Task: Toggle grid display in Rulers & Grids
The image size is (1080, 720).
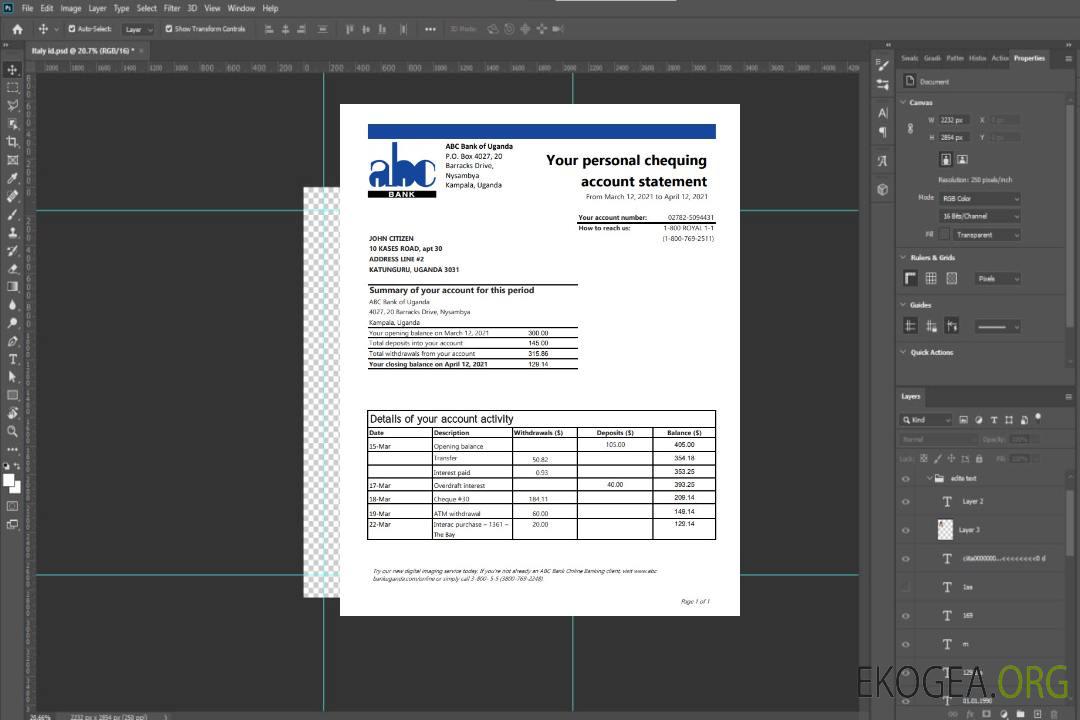Action: point(931,278)
